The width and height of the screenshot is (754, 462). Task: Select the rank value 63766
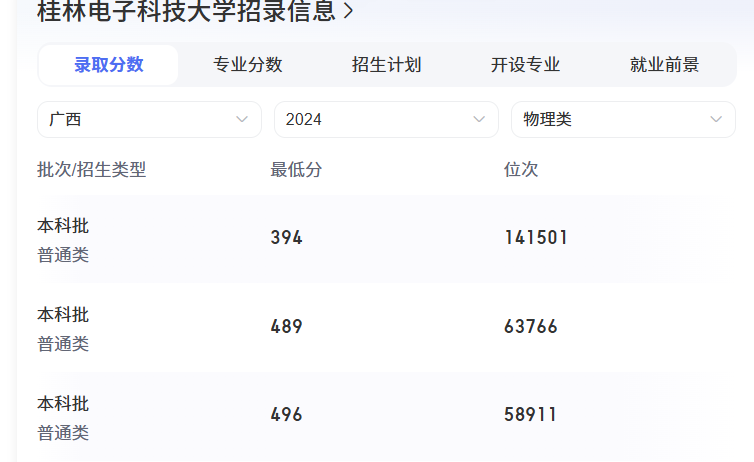(x=531, y=326)
